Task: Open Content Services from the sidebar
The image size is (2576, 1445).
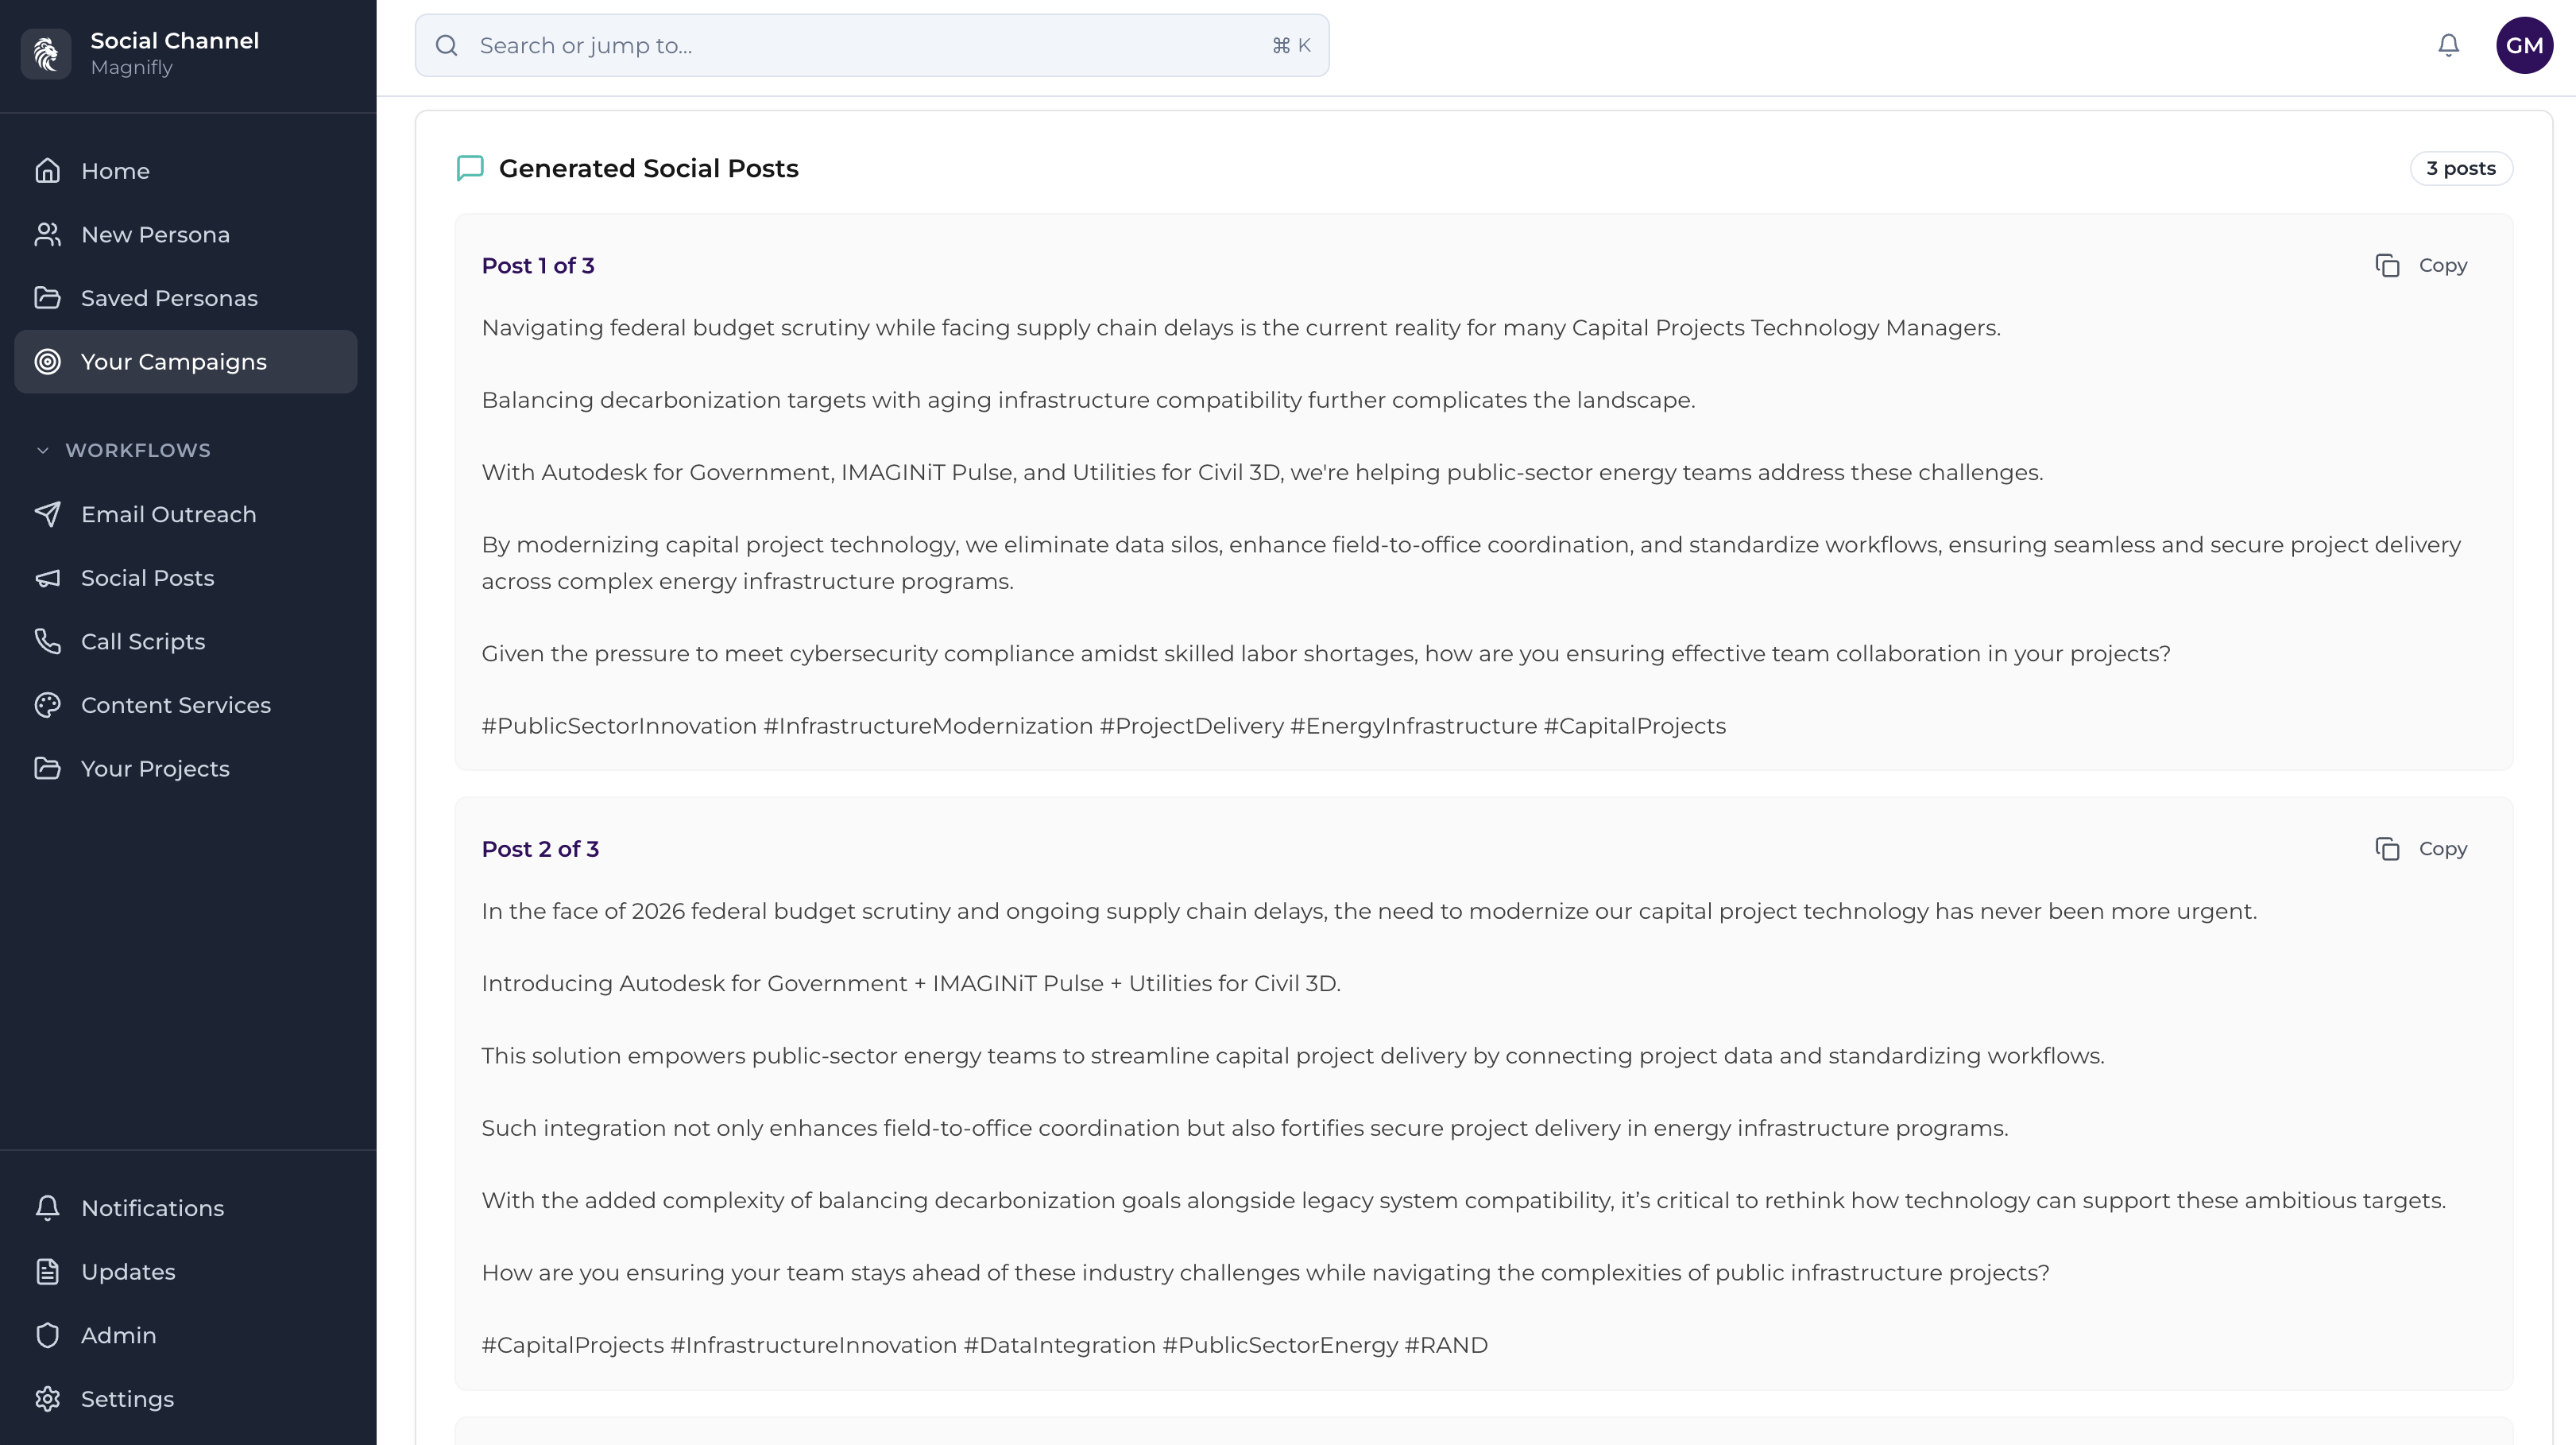Action: point(175,705)
